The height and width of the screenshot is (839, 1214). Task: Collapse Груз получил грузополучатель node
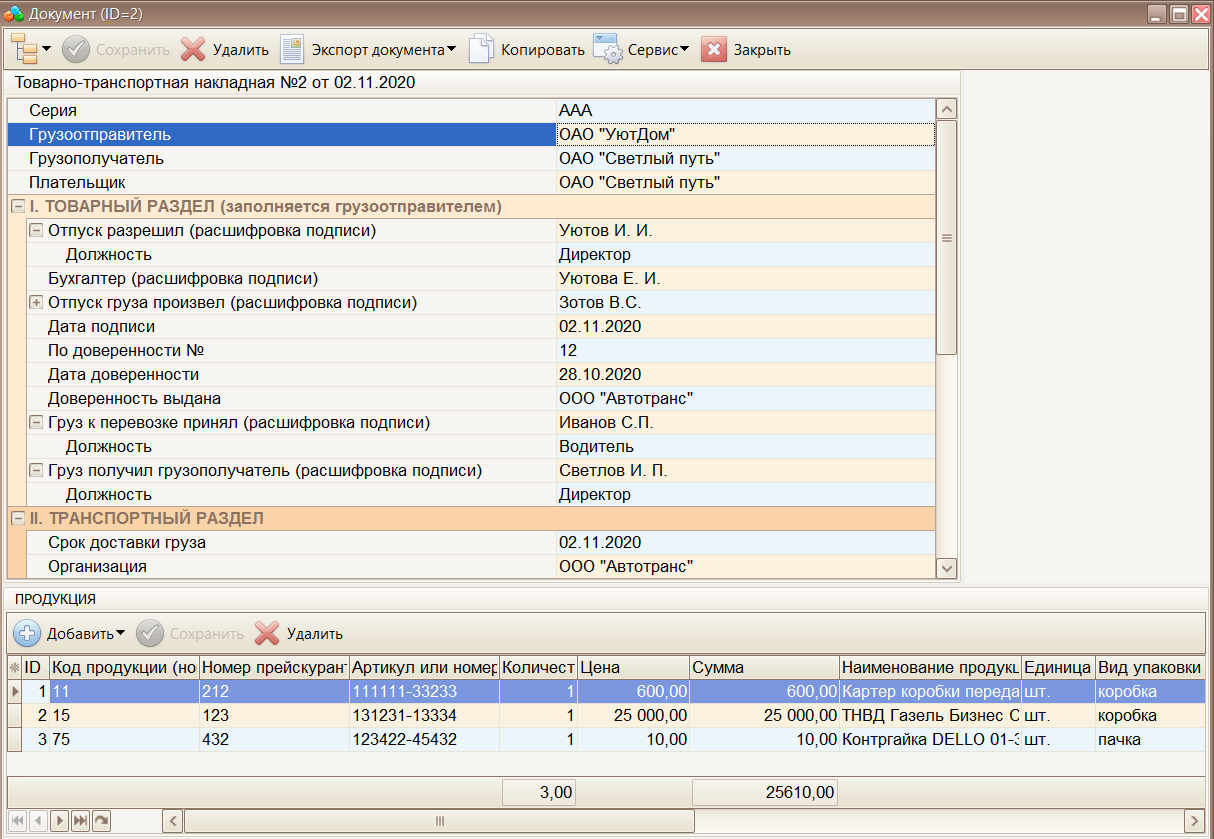36,471
